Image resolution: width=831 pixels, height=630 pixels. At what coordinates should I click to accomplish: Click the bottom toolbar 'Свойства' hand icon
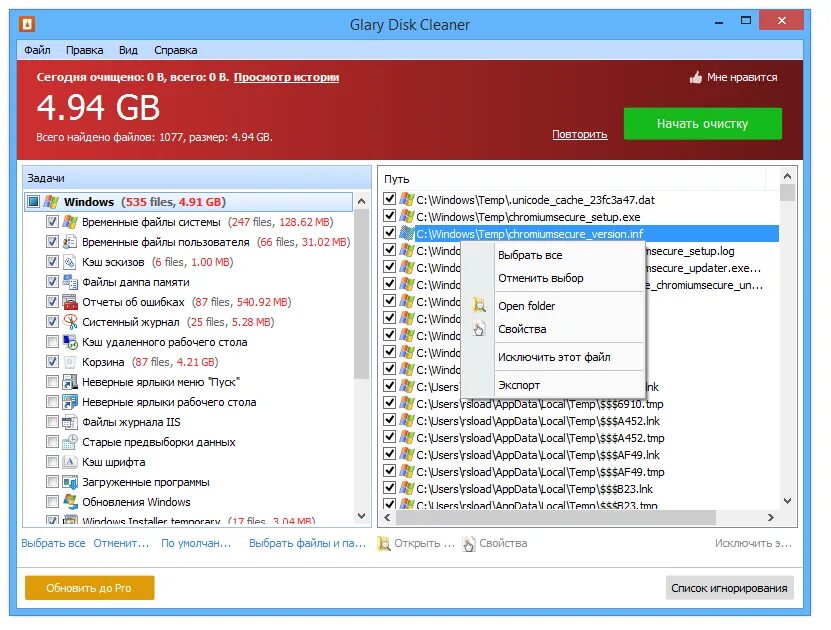(469, 544)
